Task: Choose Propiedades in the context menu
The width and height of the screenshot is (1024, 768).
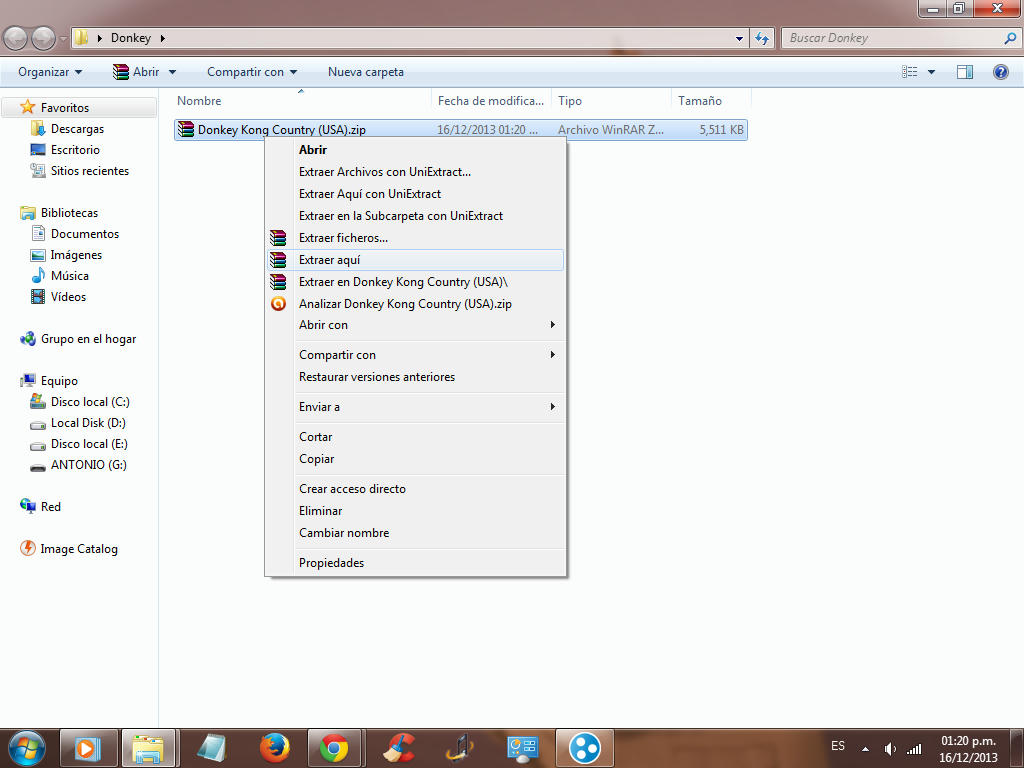Action: click(331, 563)
